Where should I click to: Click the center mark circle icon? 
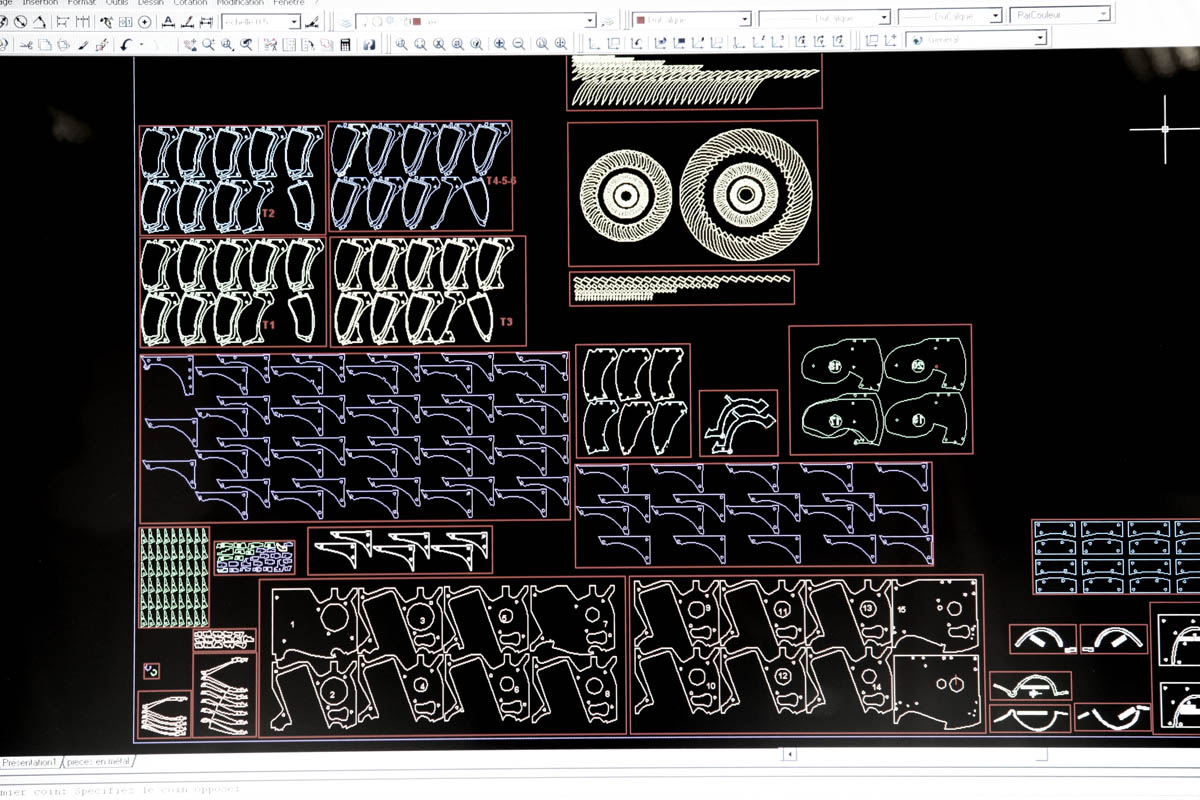tap(145, 22)
